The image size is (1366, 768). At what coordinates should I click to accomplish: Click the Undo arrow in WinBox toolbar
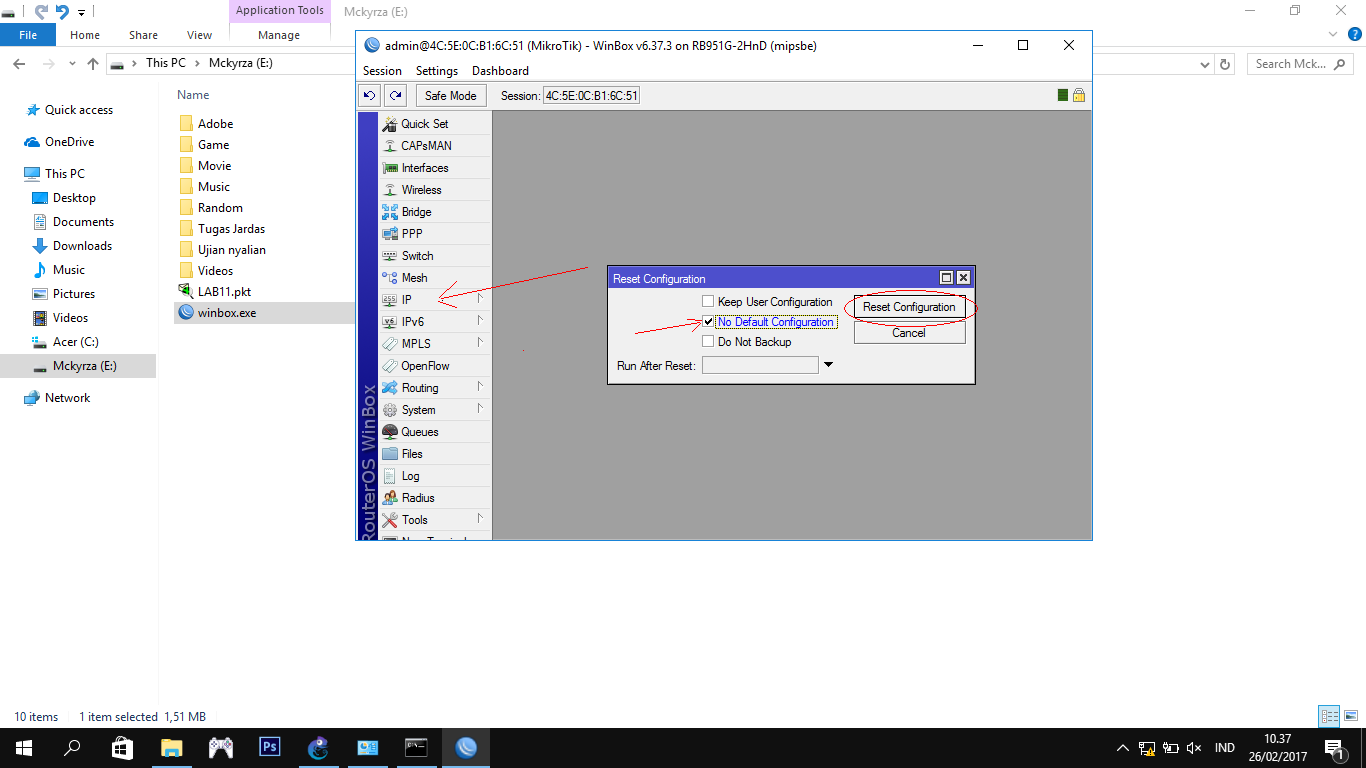[369, 95]
